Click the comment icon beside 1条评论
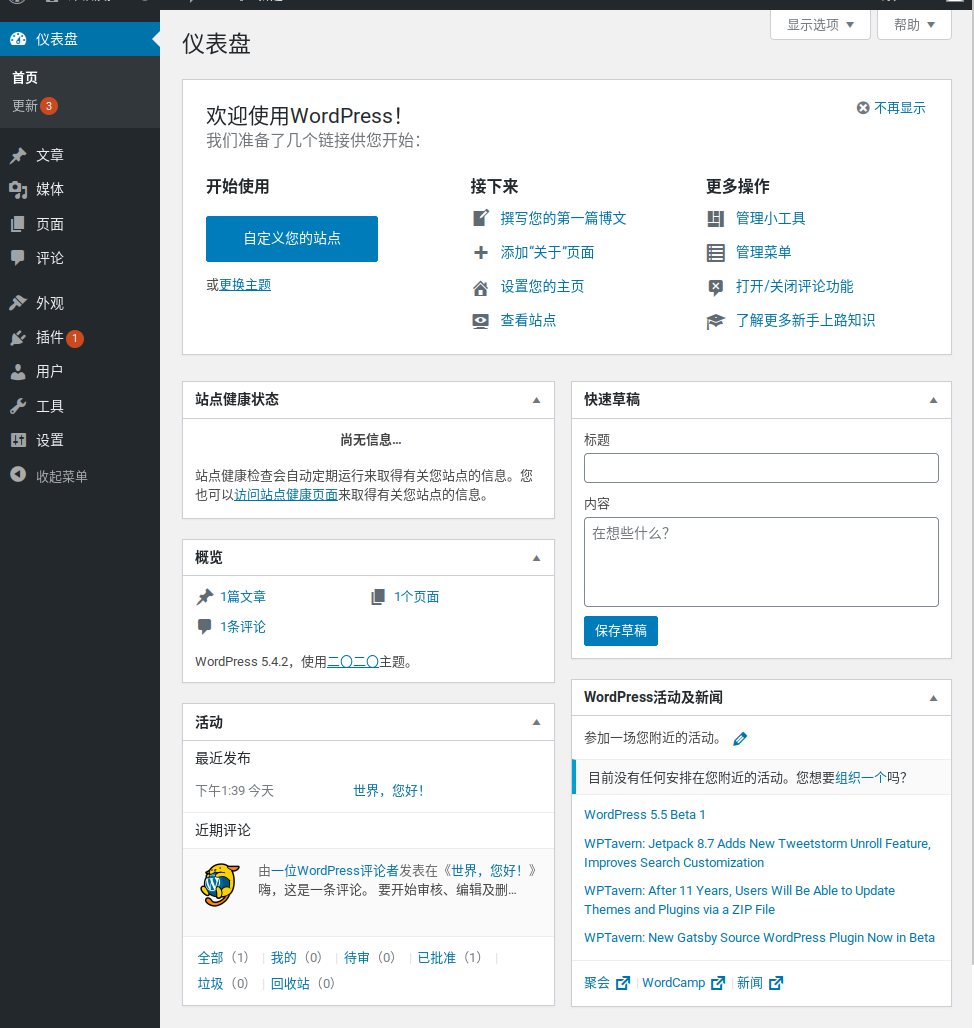Screen dimensions: 974x1028 click(x=205, y=627)
